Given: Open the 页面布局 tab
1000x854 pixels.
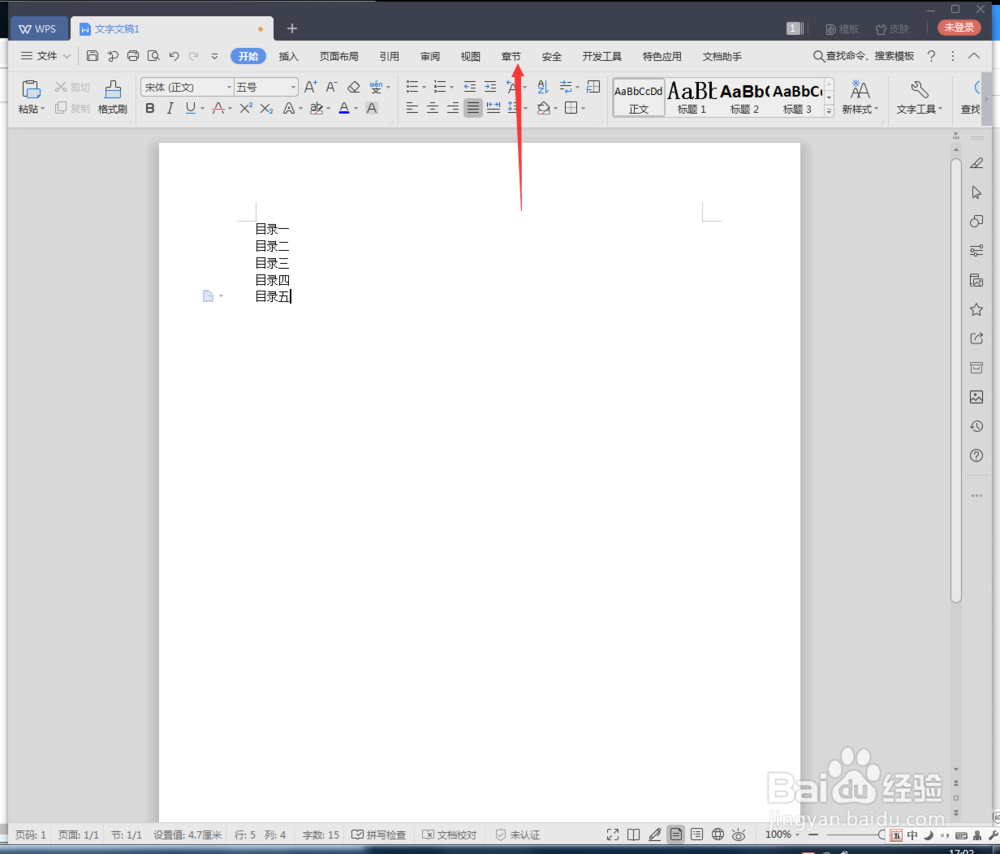Looking at the screenshot, I should click(339, 56).
